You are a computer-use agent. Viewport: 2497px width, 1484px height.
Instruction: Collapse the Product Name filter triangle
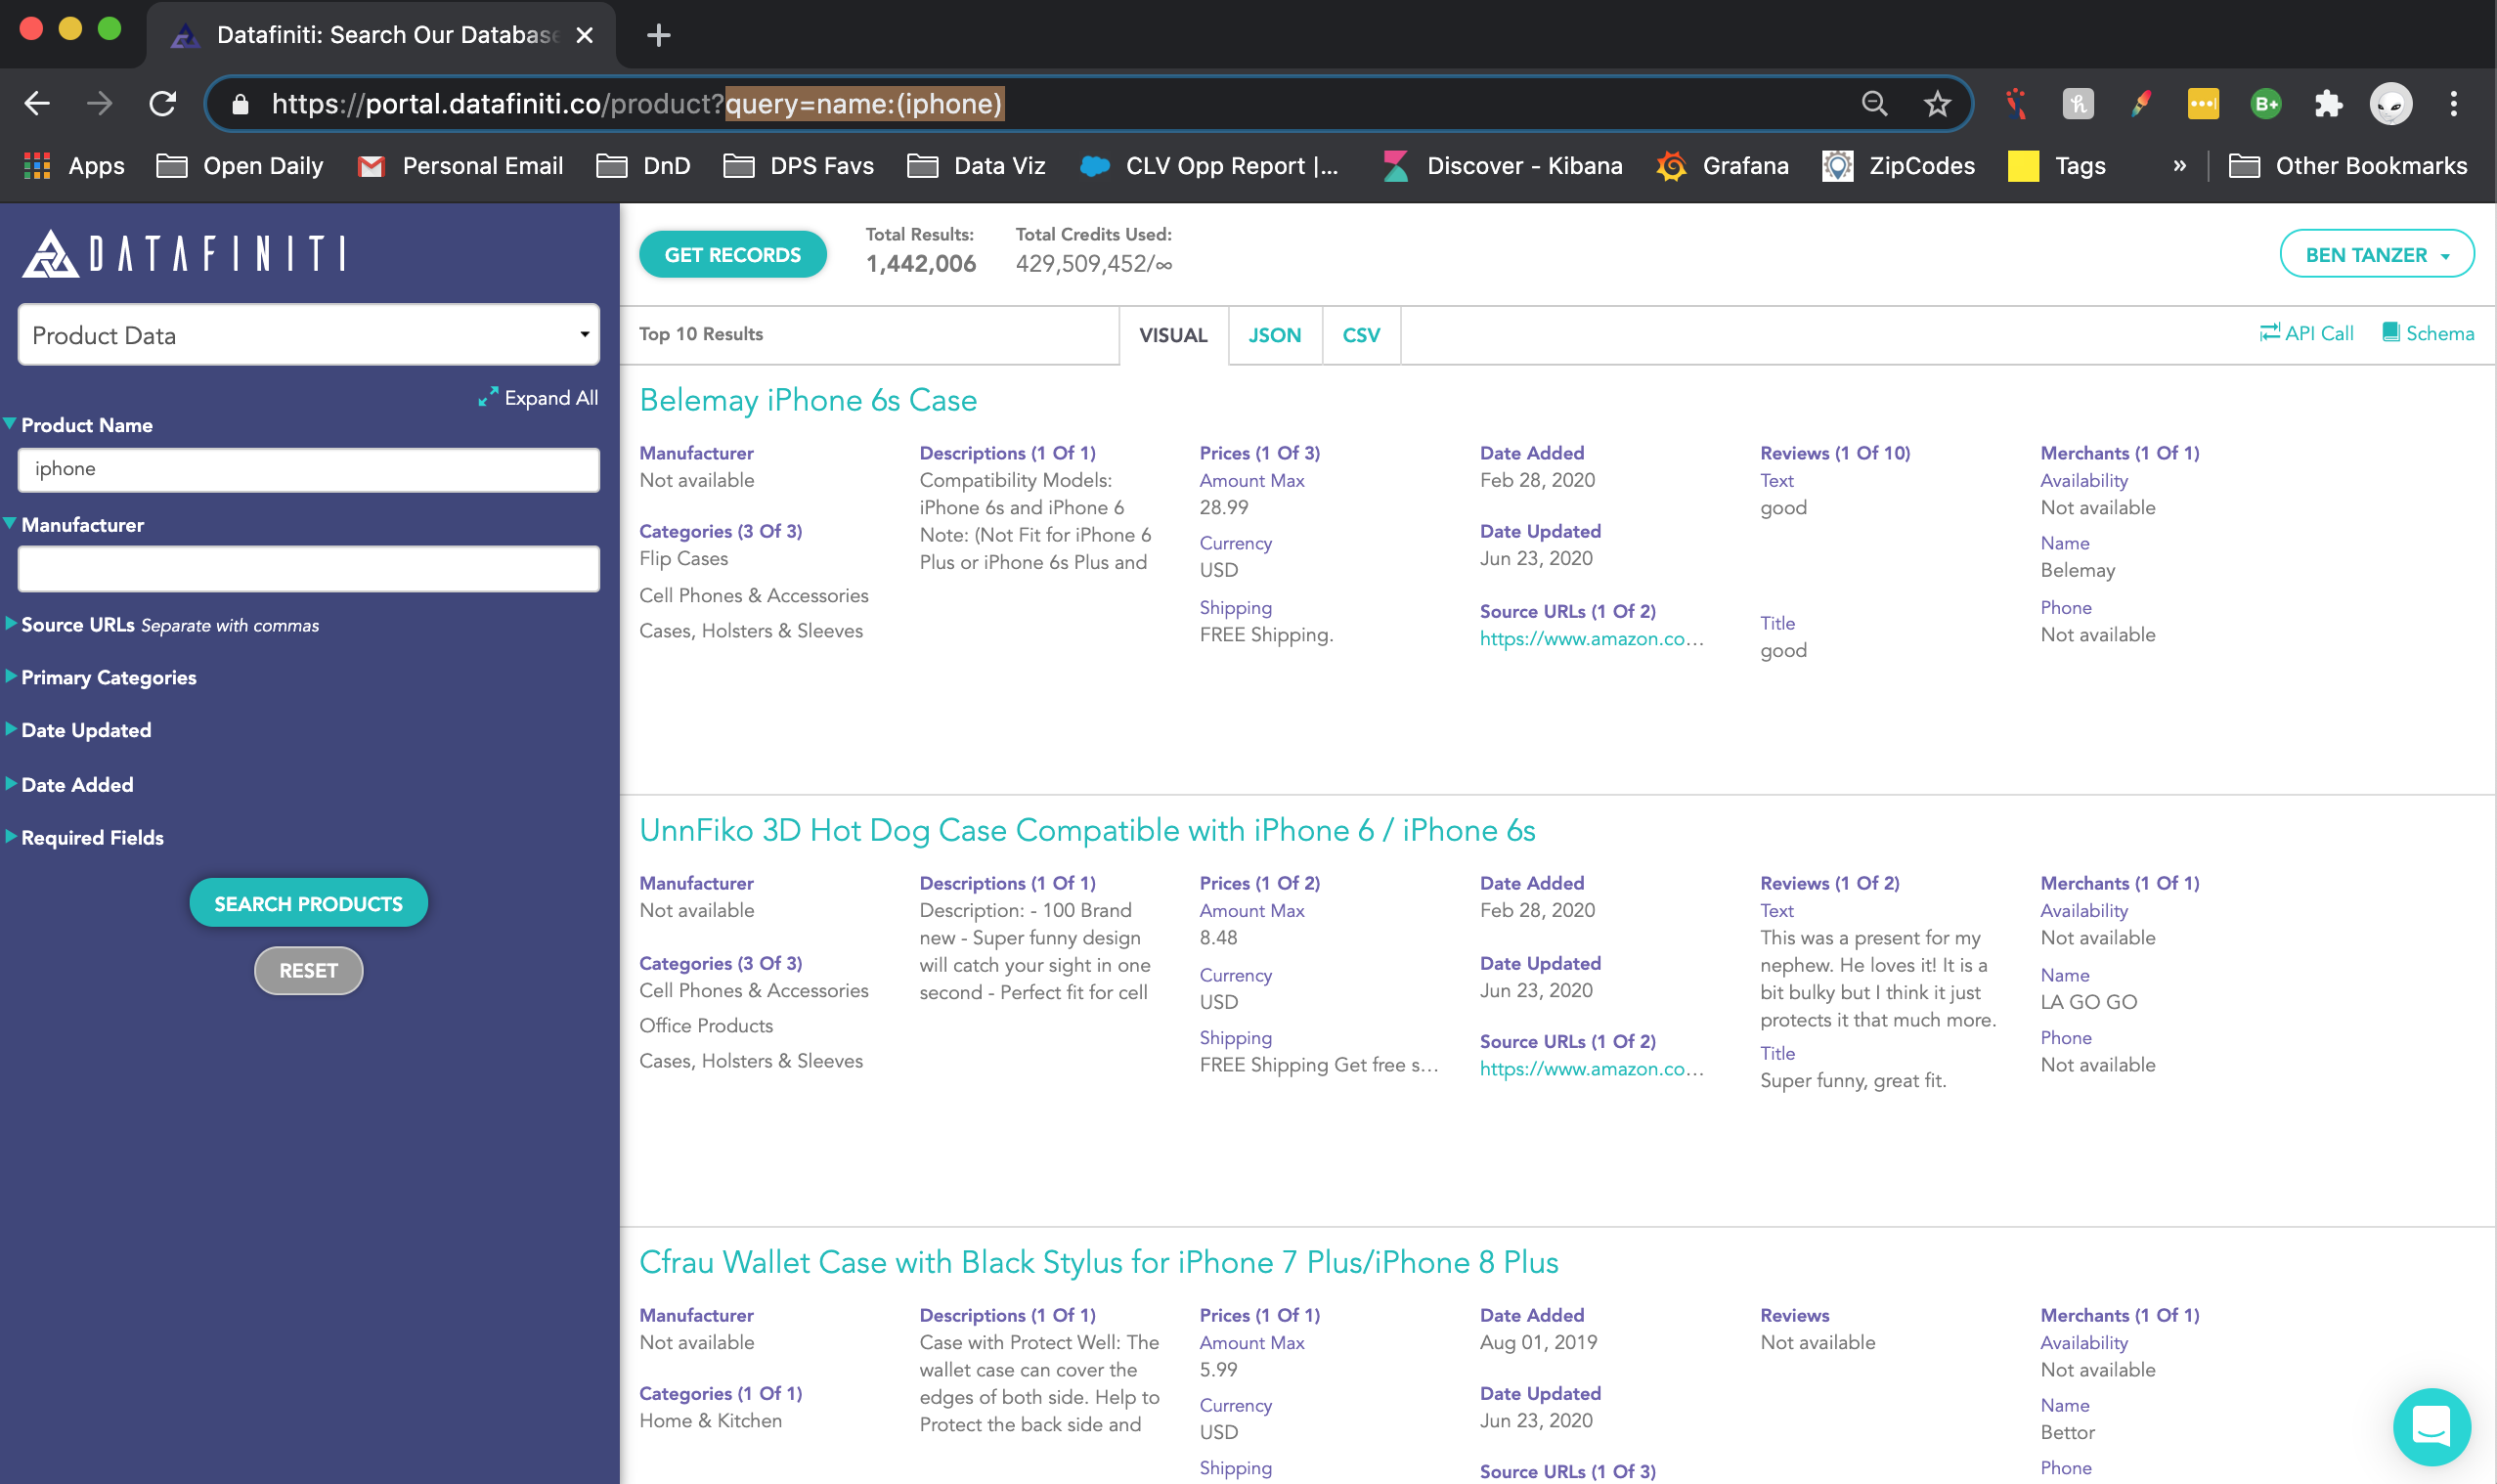pyautogui.click(x=10, y=424)
